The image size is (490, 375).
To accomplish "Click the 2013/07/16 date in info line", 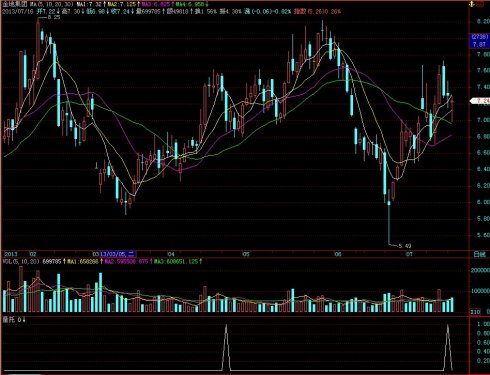I will [x=18, y=12].
